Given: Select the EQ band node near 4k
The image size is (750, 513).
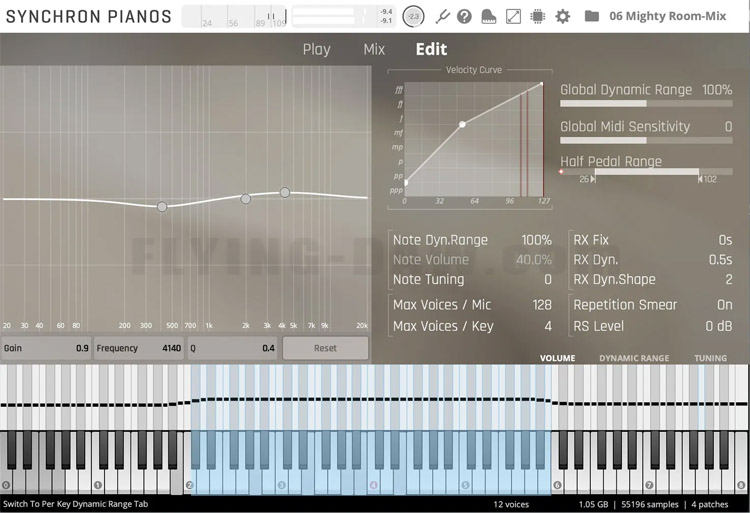Looking at the screenshot, I should pyautogui.click(x=285, y=193).
